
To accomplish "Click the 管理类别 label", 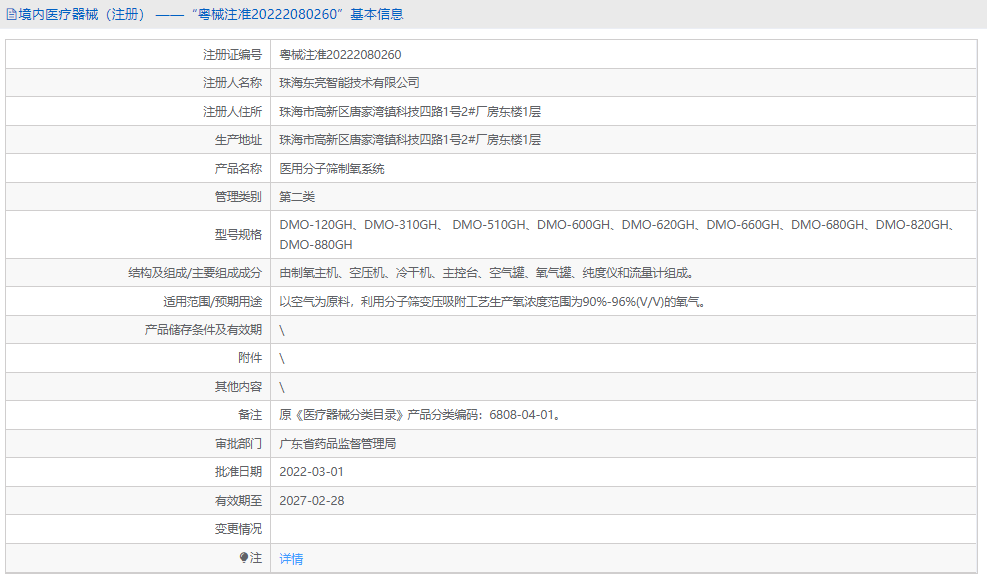I will pos(238,197).
